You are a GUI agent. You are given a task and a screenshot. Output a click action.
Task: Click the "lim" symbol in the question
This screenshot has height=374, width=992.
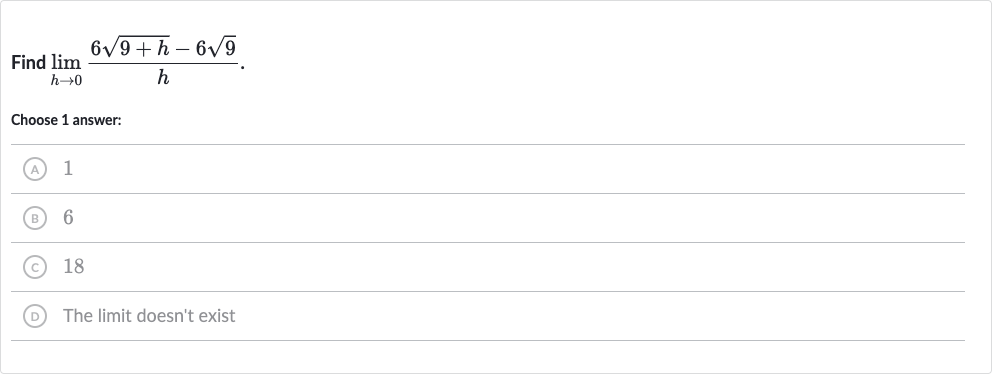point(66,63)
